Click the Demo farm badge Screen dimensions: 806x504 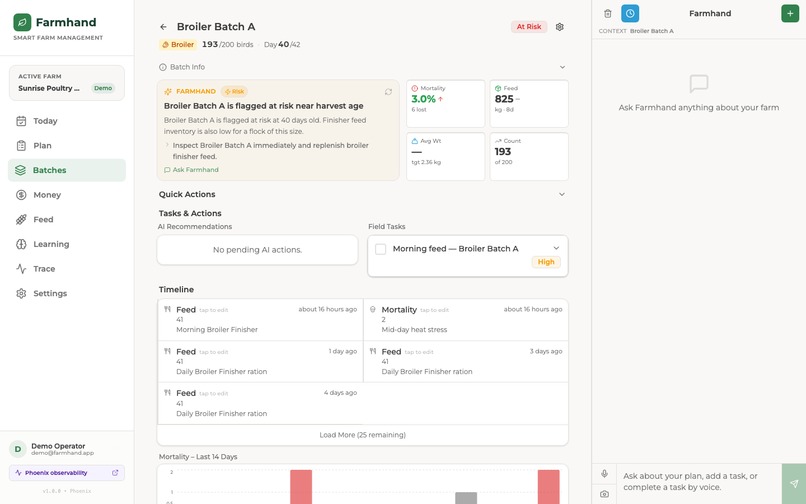coord(103,88)
